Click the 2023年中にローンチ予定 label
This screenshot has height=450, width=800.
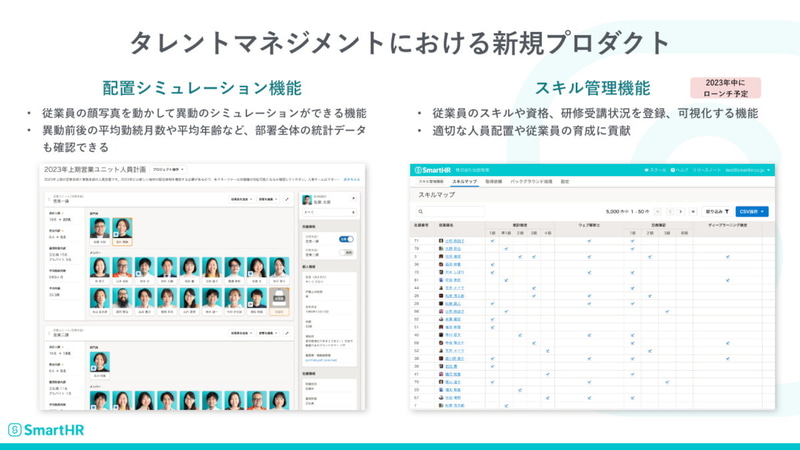point(725,88)
